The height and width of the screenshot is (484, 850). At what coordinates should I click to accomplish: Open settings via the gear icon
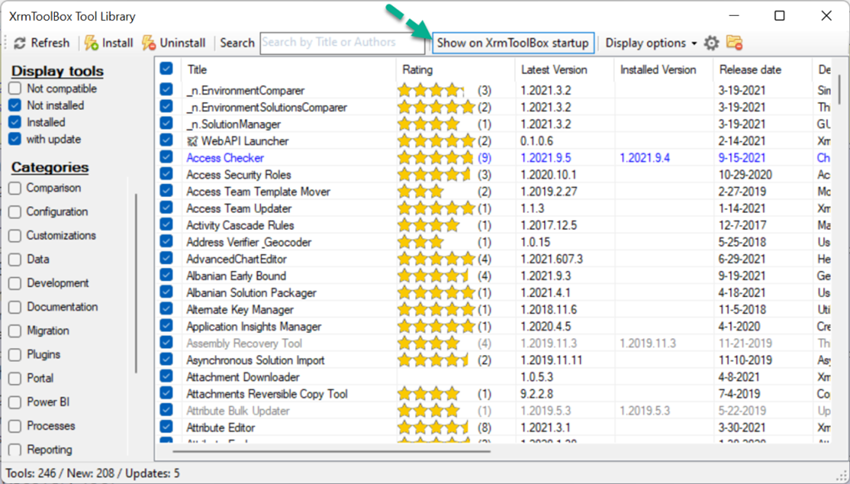pos(711,43)
